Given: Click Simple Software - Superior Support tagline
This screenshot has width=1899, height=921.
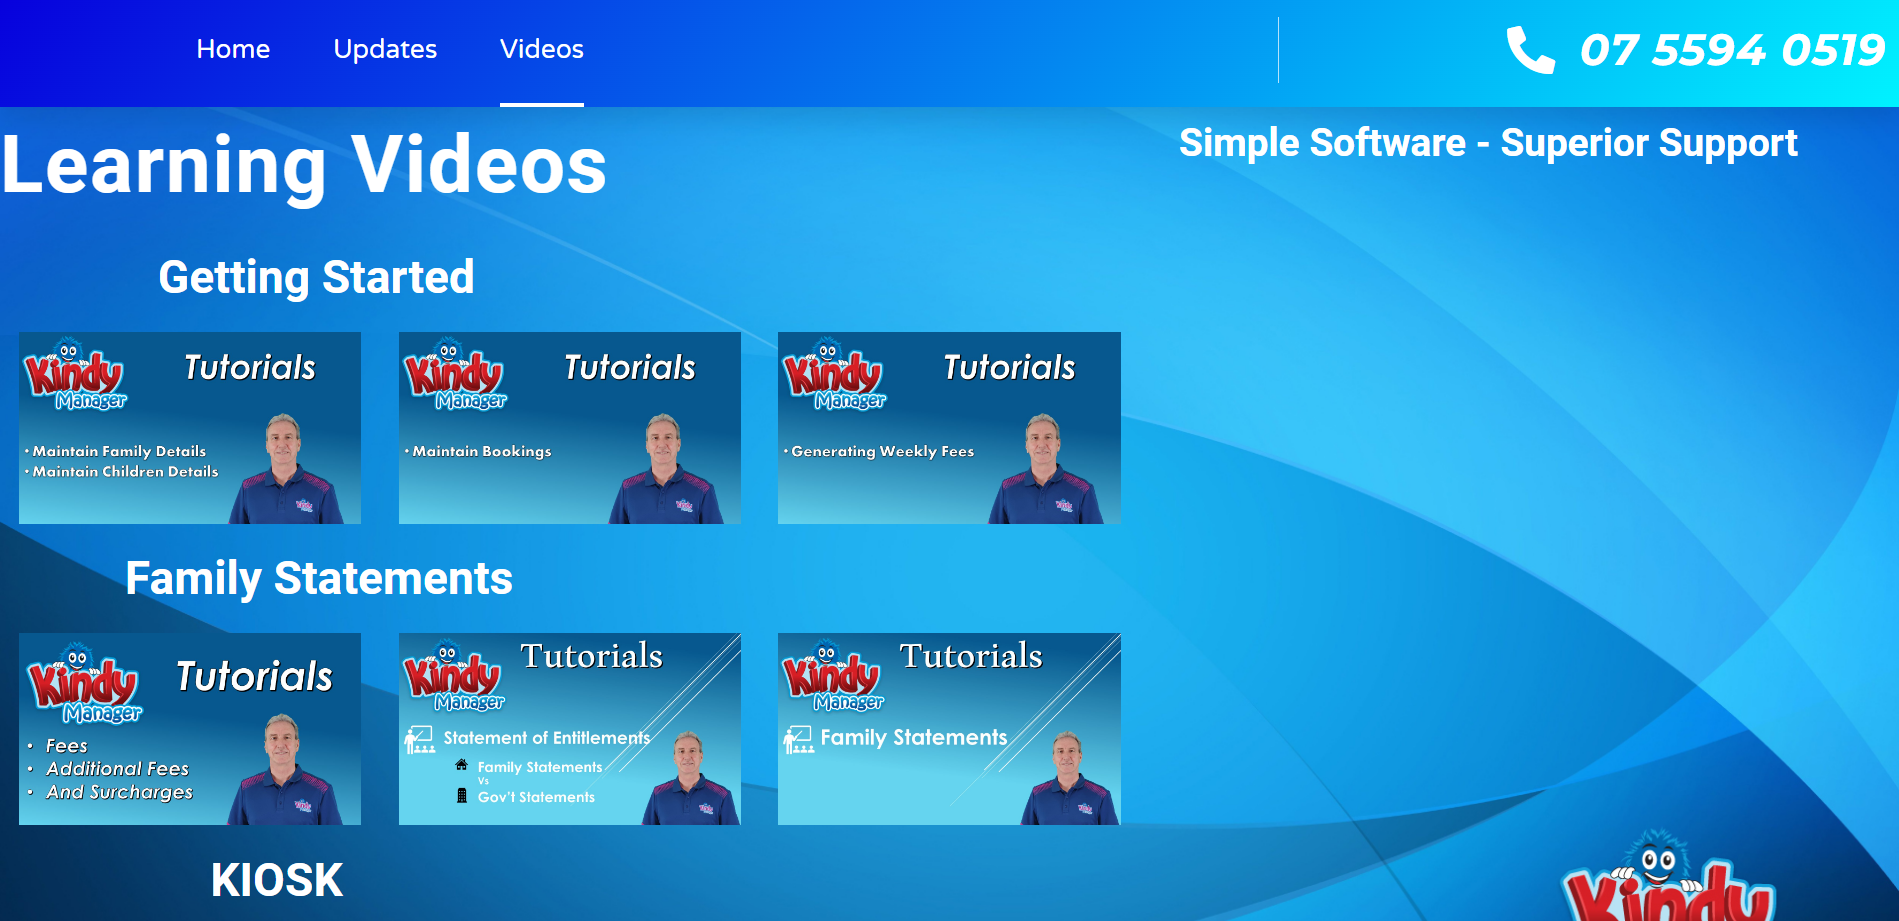Looking at the screenshot, I should (x=1488, y=143).
